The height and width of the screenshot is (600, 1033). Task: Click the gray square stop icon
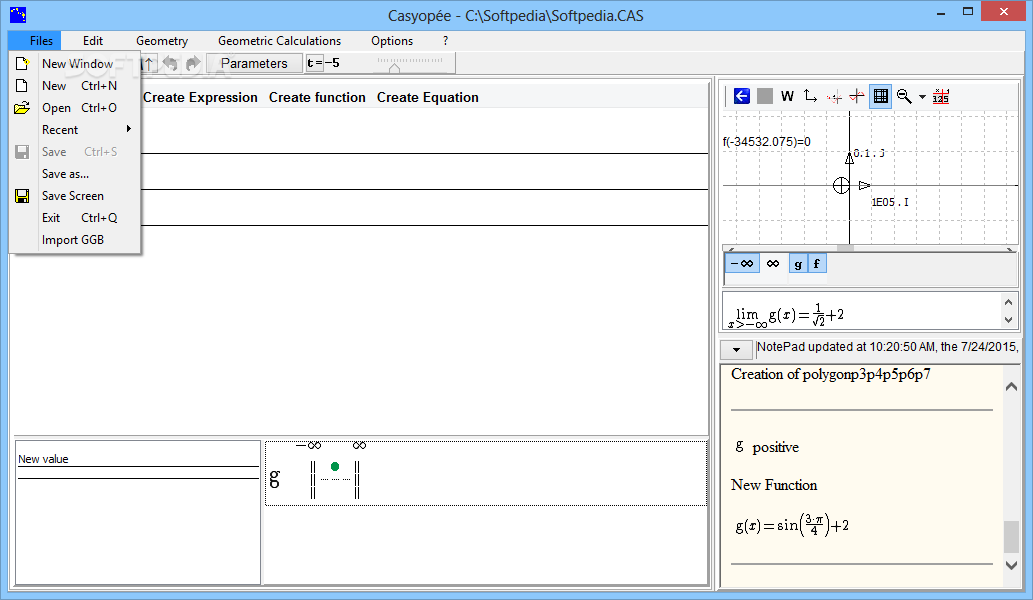pyautogui.click(x=764, y=96)
